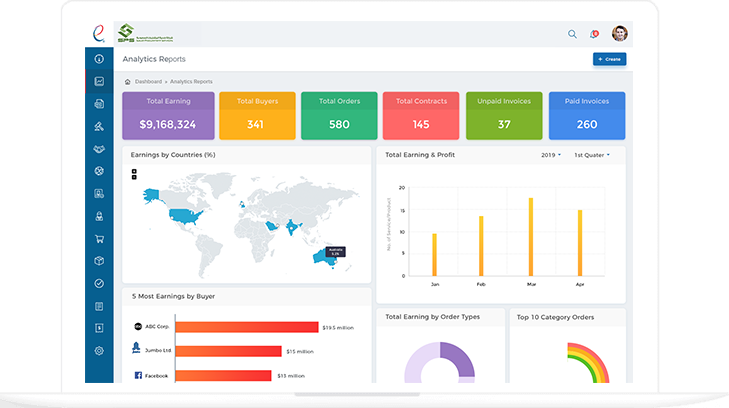Click the settings gear sidebar icon
The width and height of the screenshot is (729, 408).
[100, 351]
